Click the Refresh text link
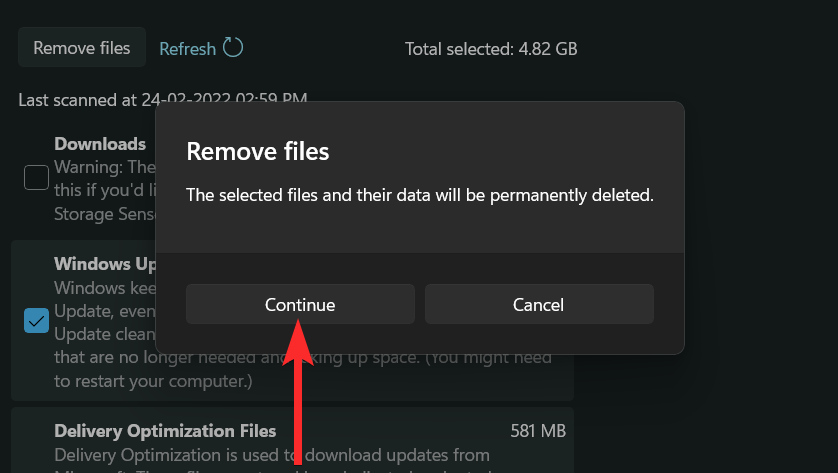The width and height of the screenshot is (838, 473). pos(187,48)
